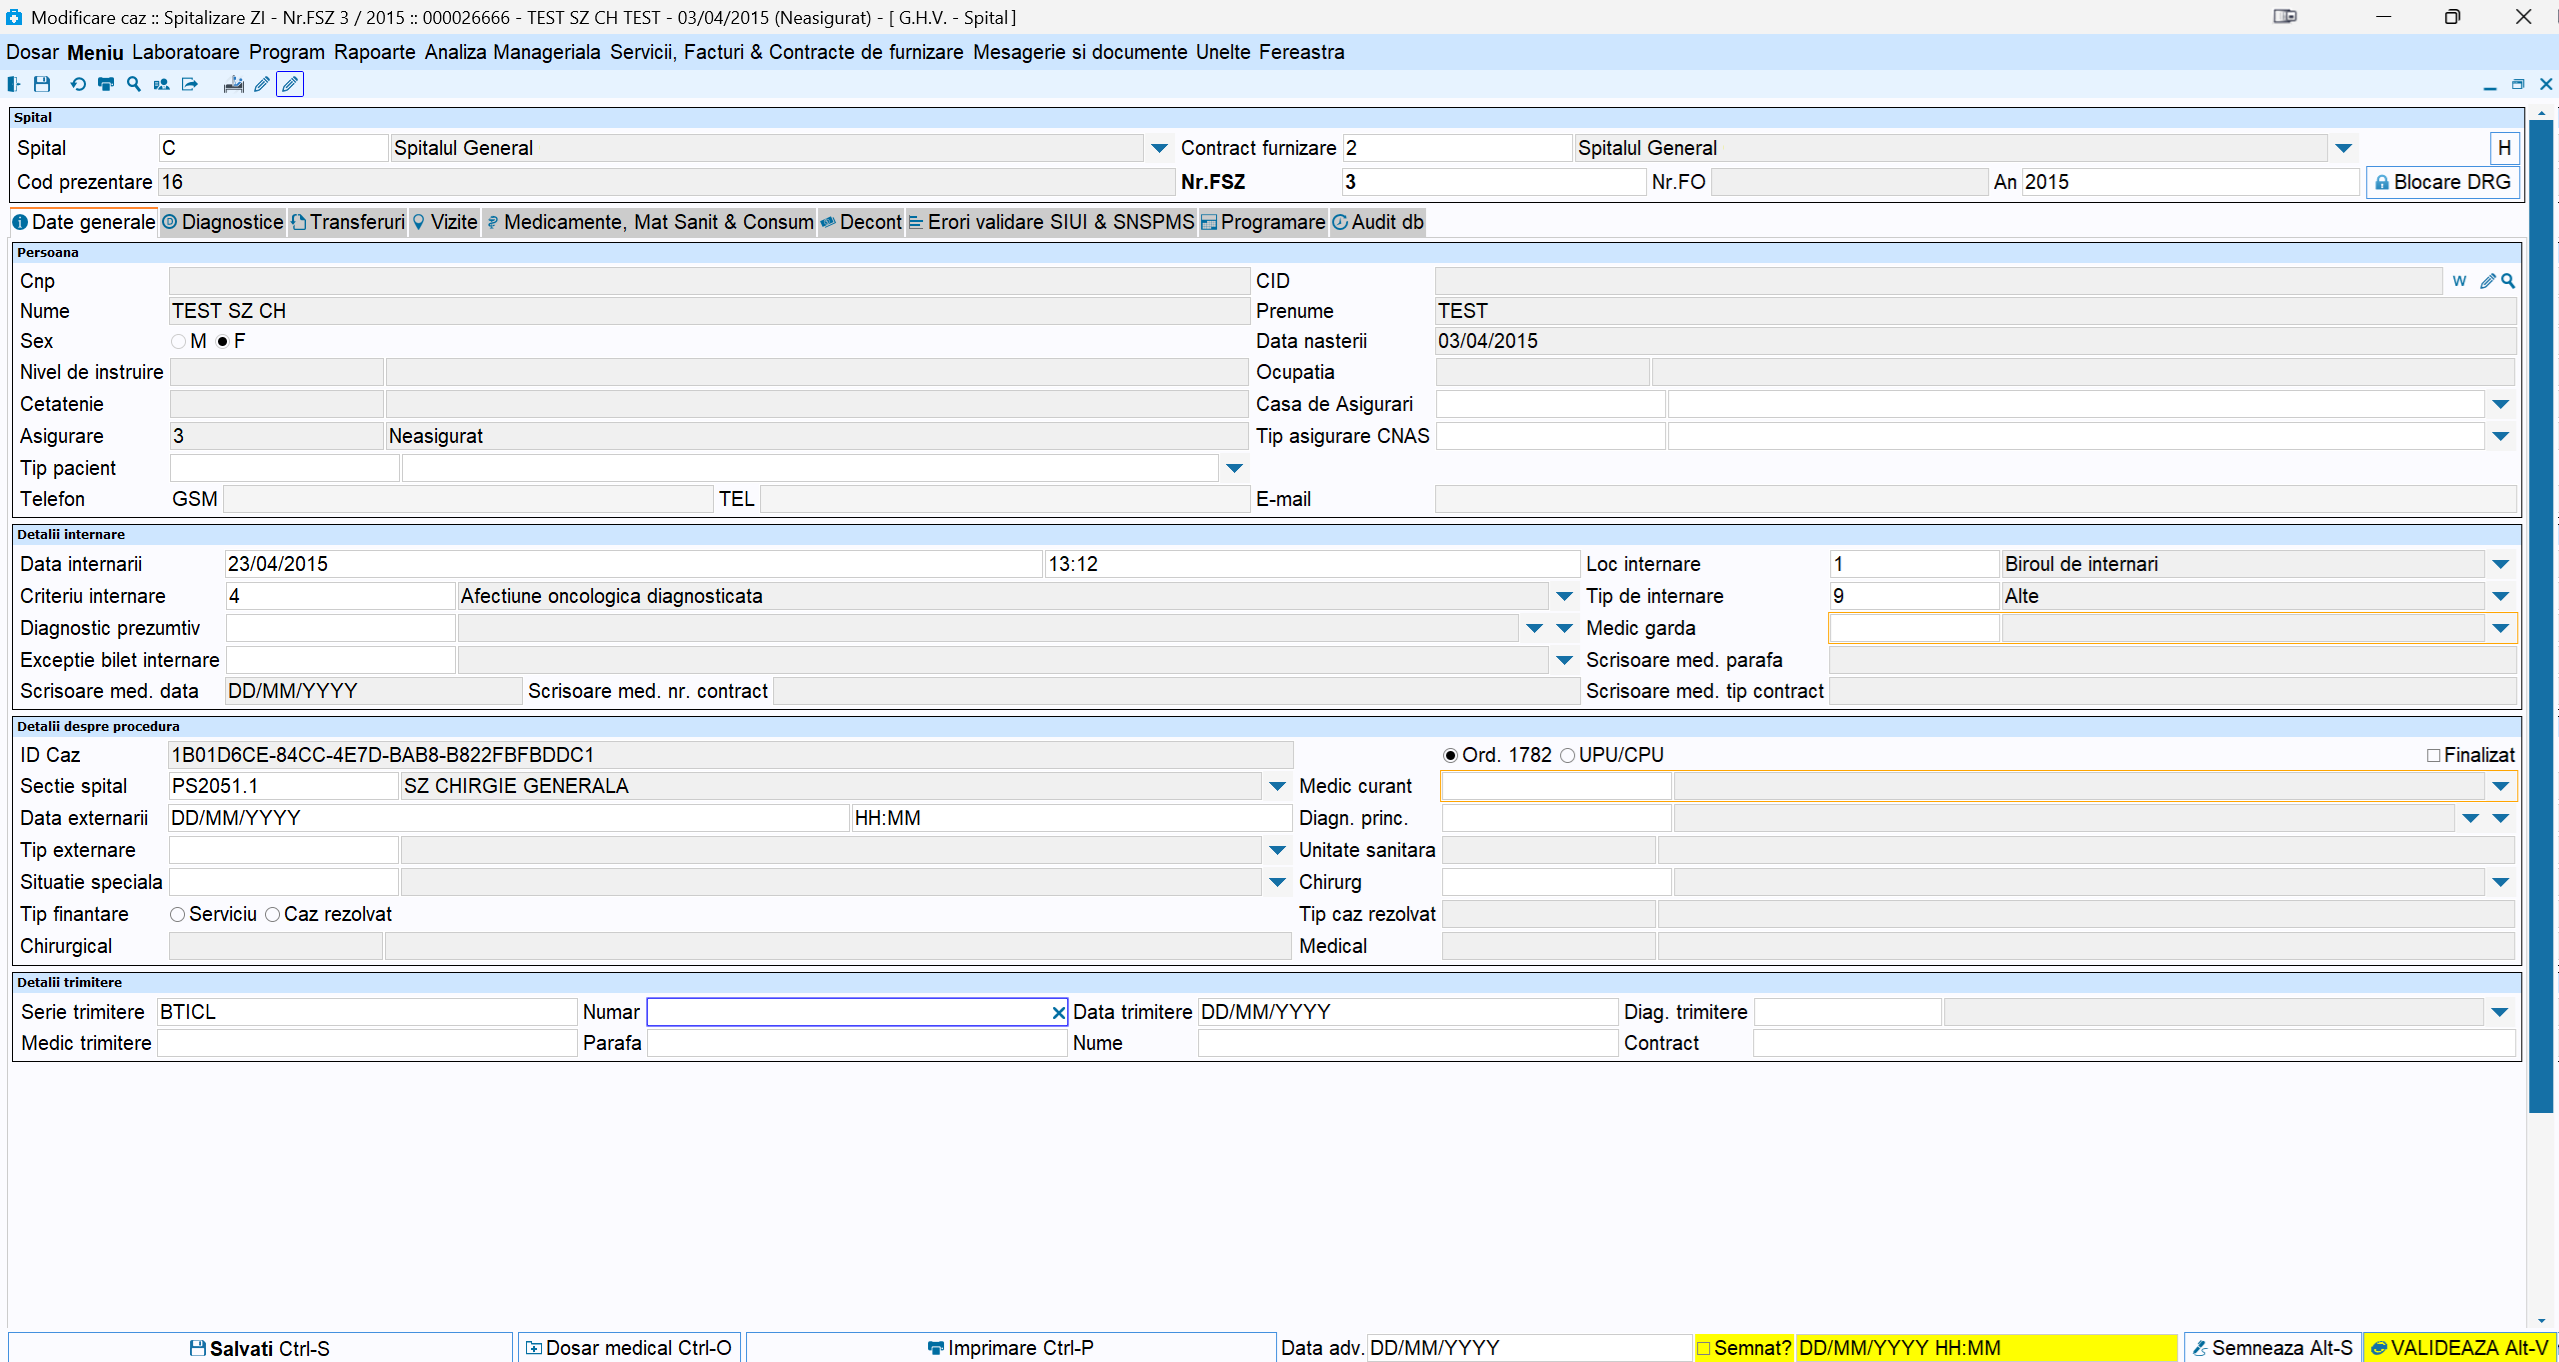Toggle the Finalizat checkbox

2434,756
